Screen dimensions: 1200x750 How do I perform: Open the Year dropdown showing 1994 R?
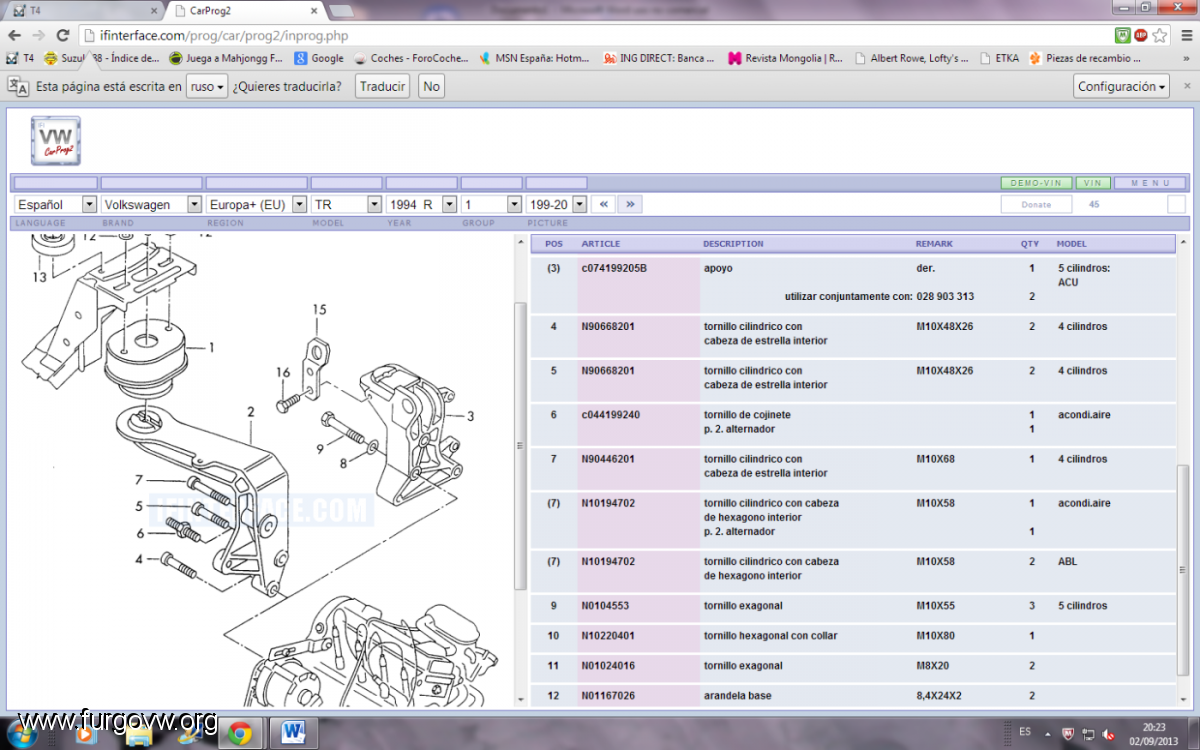coord(421,204)
